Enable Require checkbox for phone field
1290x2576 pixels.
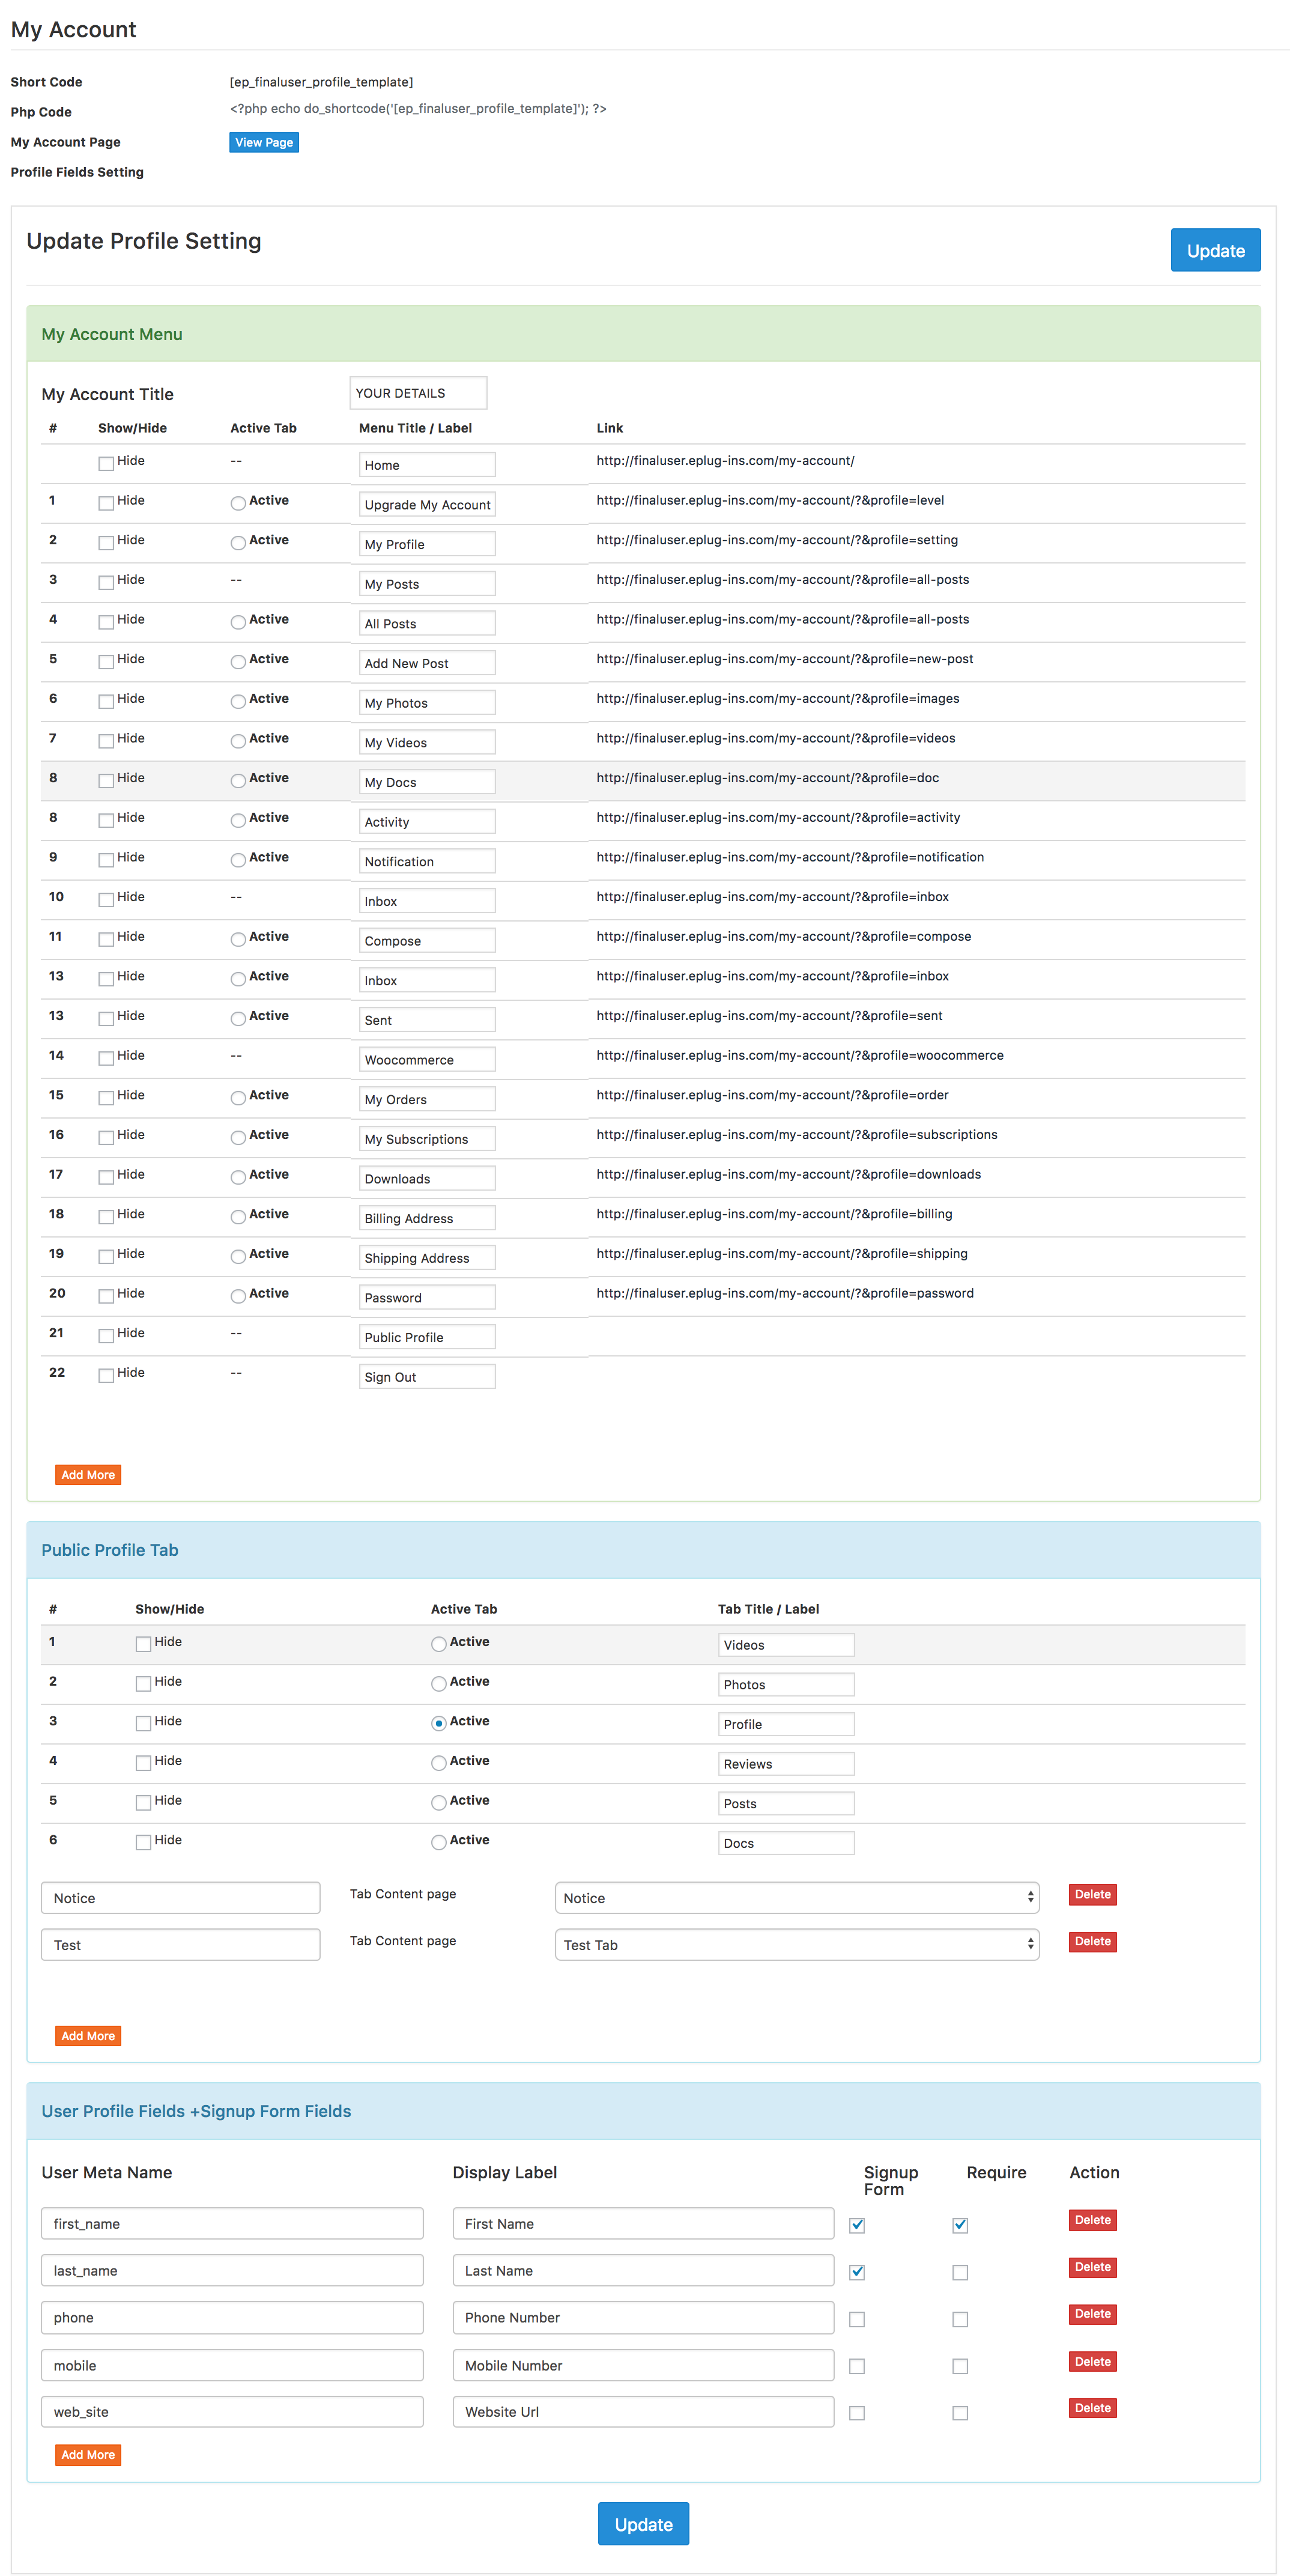point(960,2319)
